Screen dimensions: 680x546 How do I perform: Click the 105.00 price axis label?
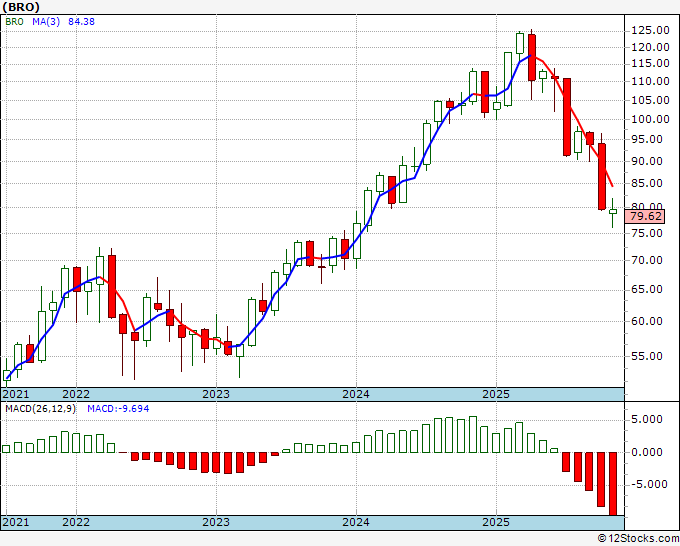point(650,100)
